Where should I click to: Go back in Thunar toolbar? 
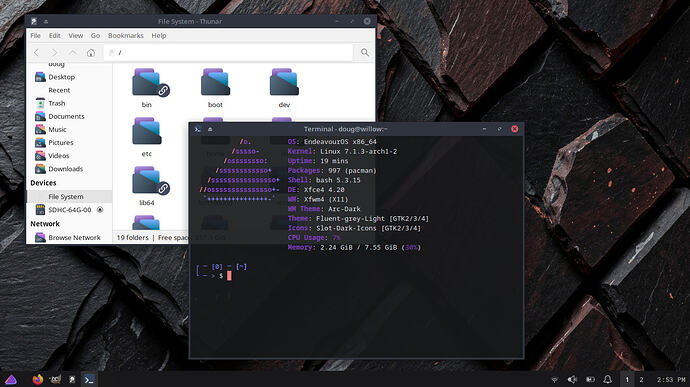coord(37,53)
